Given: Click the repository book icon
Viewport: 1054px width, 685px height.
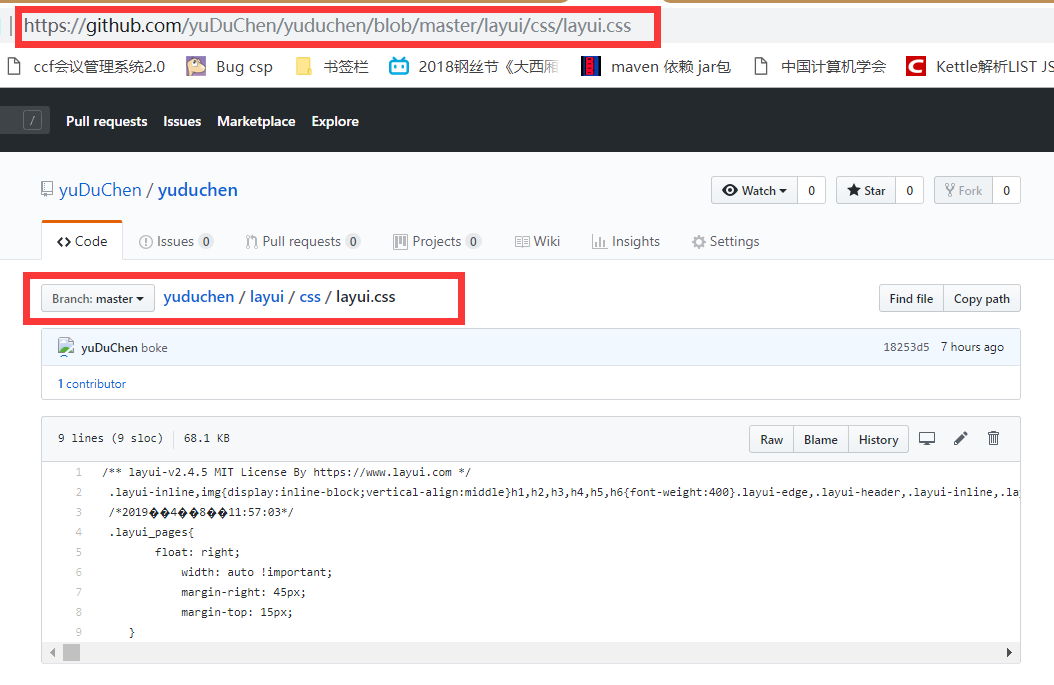Looking at the screenshot, I should tap(47, 189).
